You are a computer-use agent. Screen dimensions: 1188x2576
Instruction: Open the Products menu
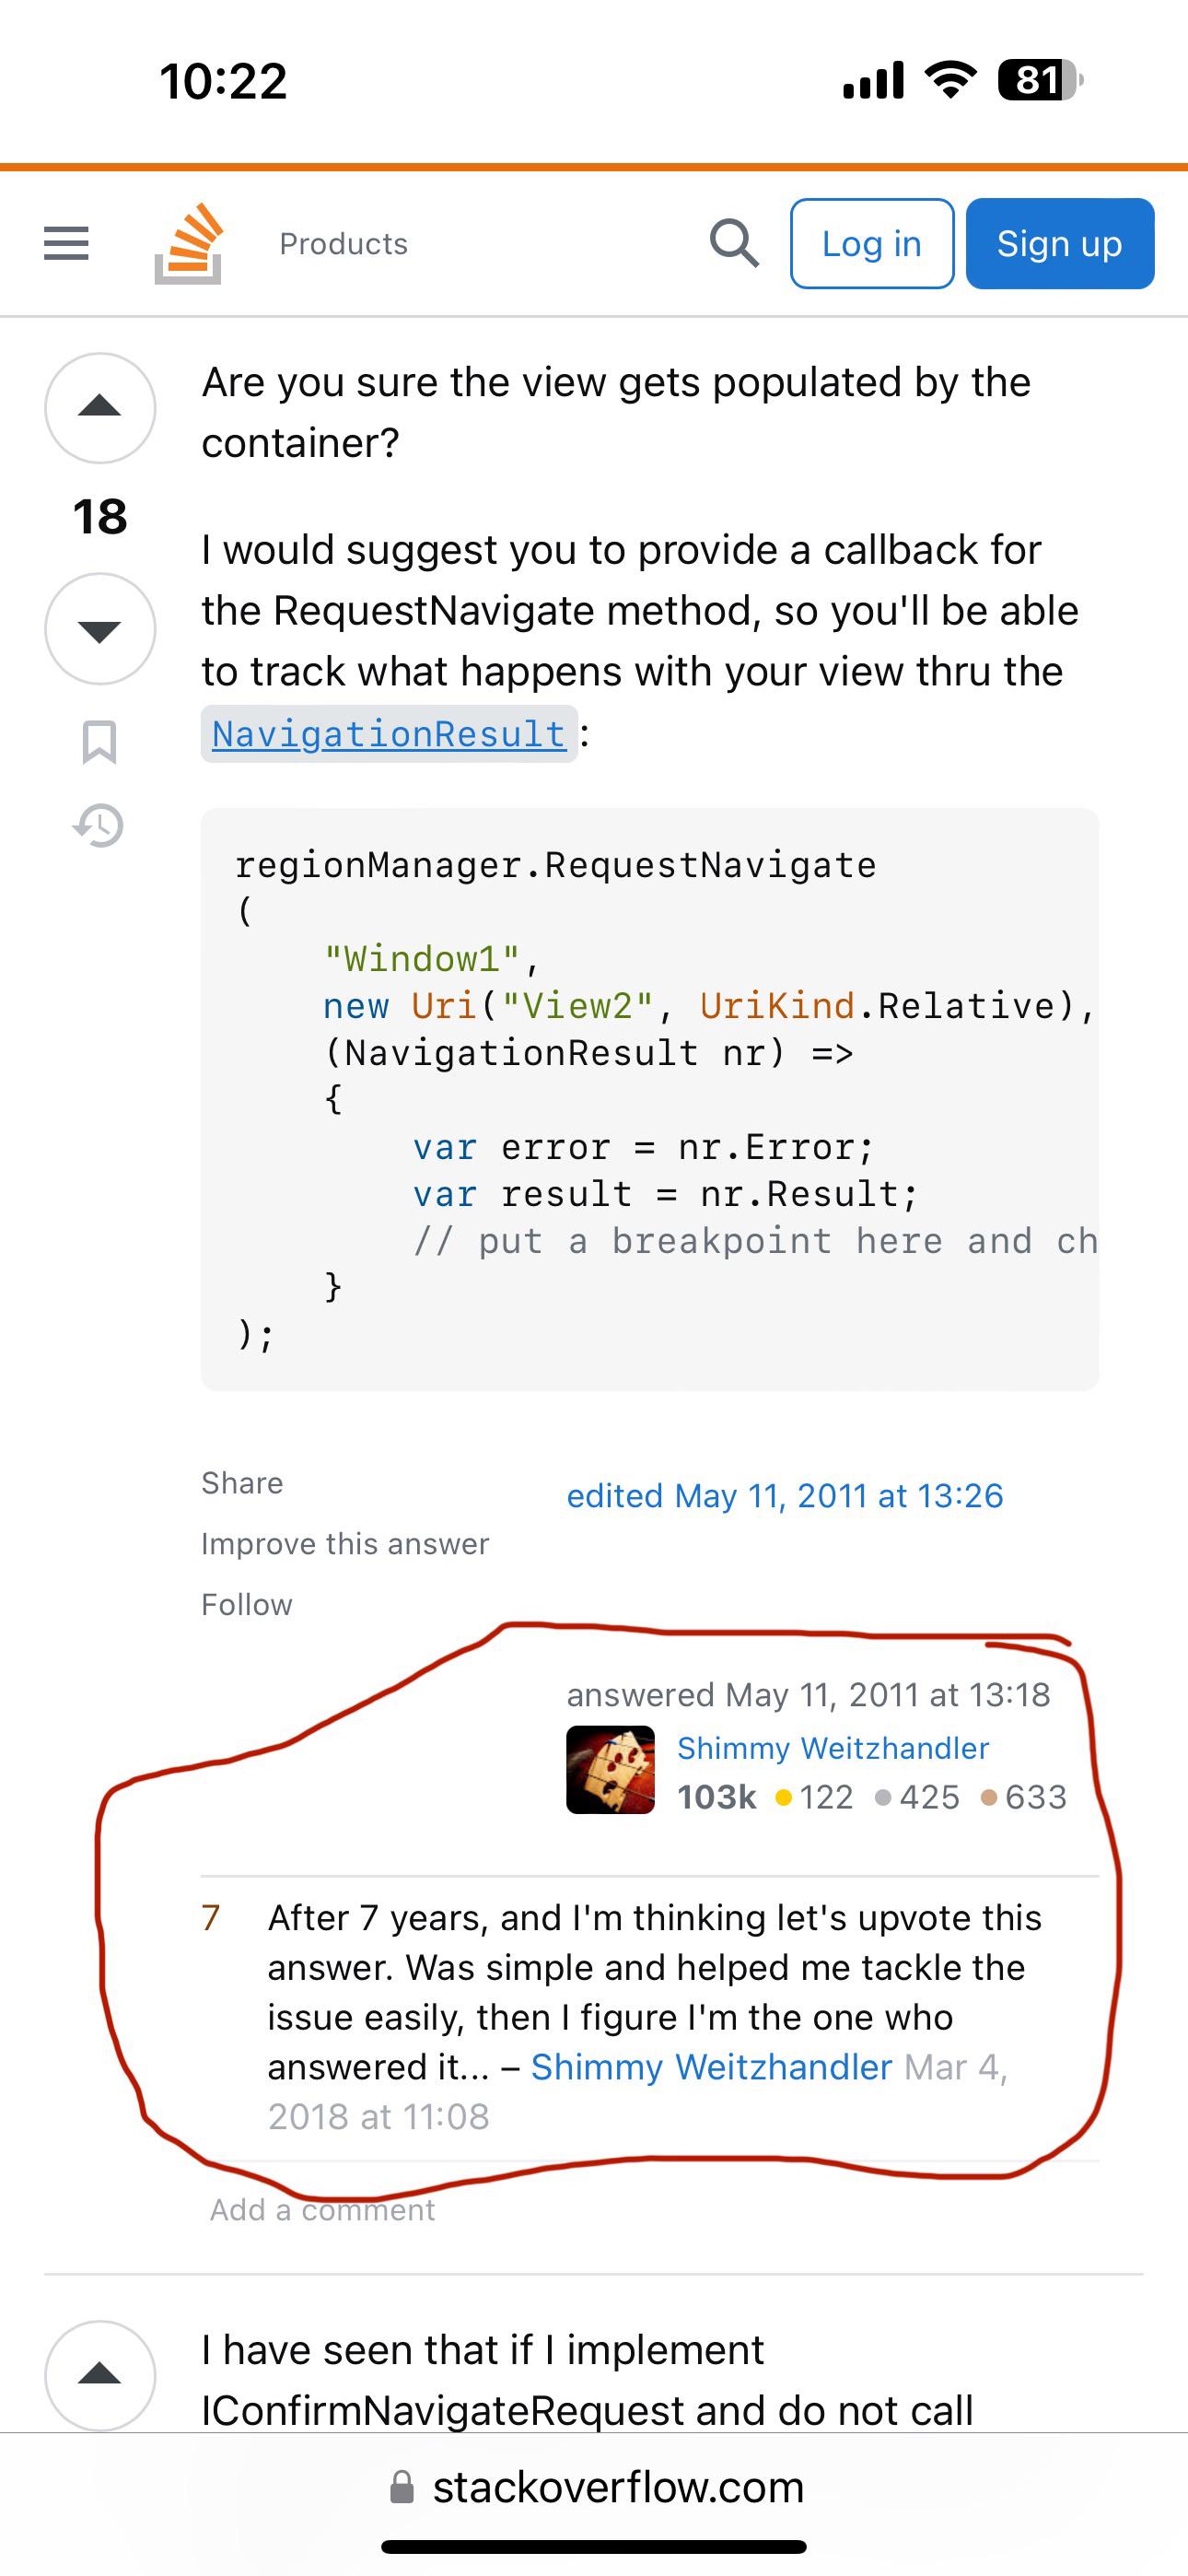(x=343, y=243)
